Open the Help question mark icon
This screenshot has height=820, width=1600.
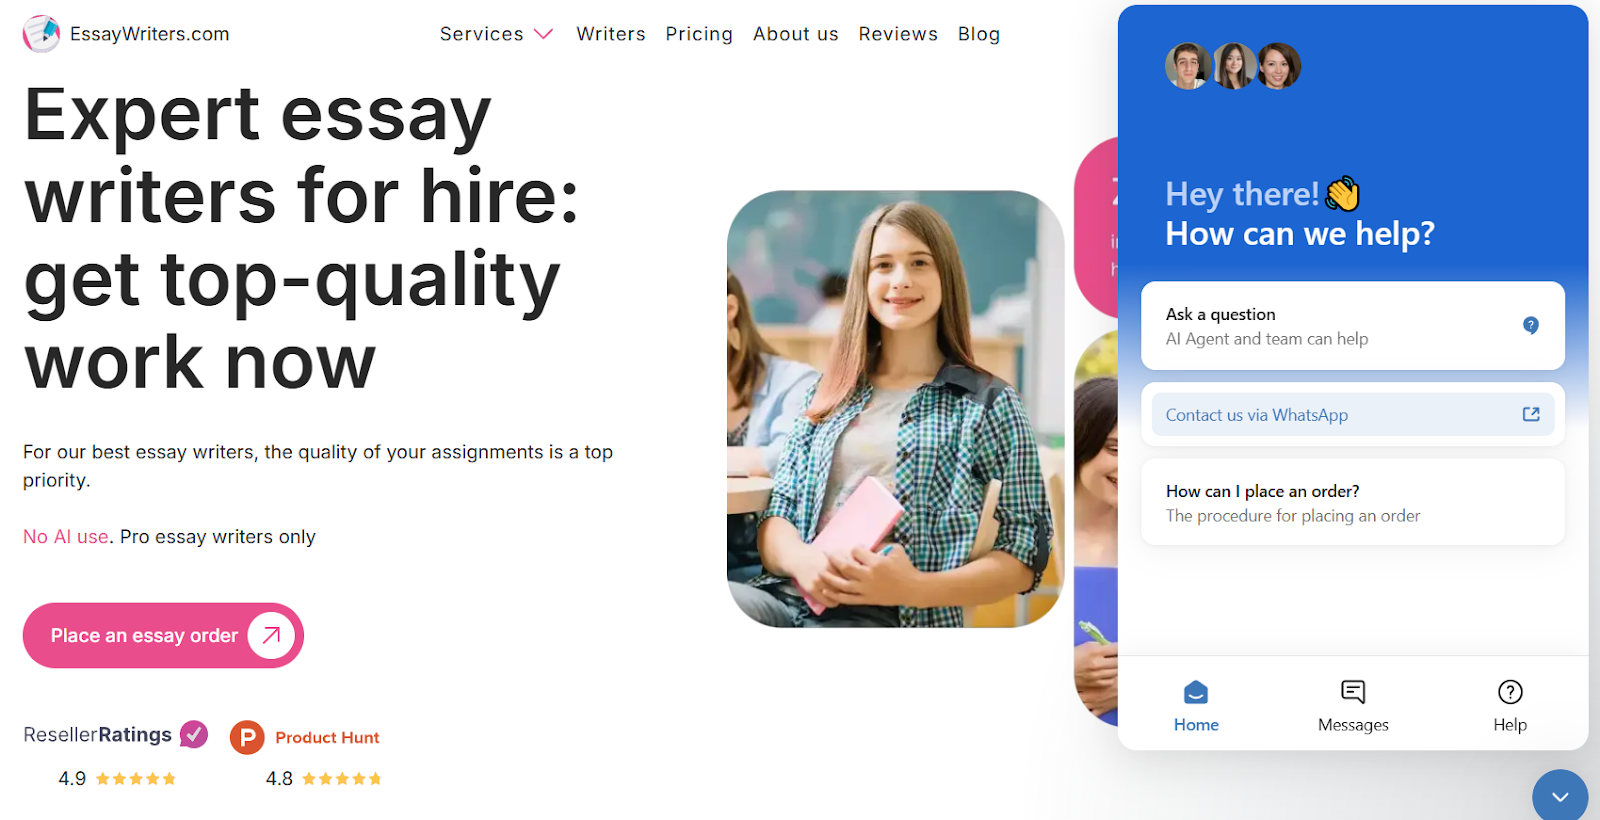[x=1510, y=691]
